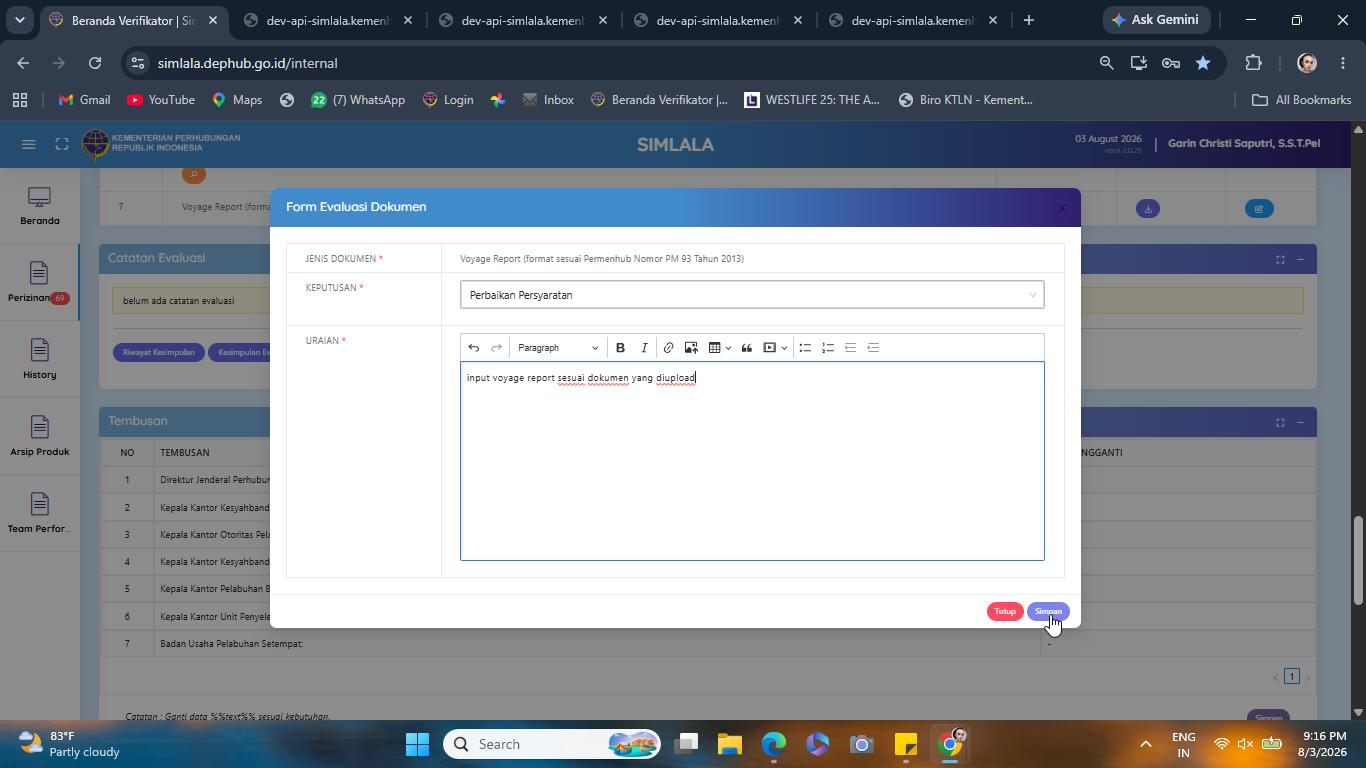Open History in the sidebar
The image size is (1366, 768).
pos(39,360)
